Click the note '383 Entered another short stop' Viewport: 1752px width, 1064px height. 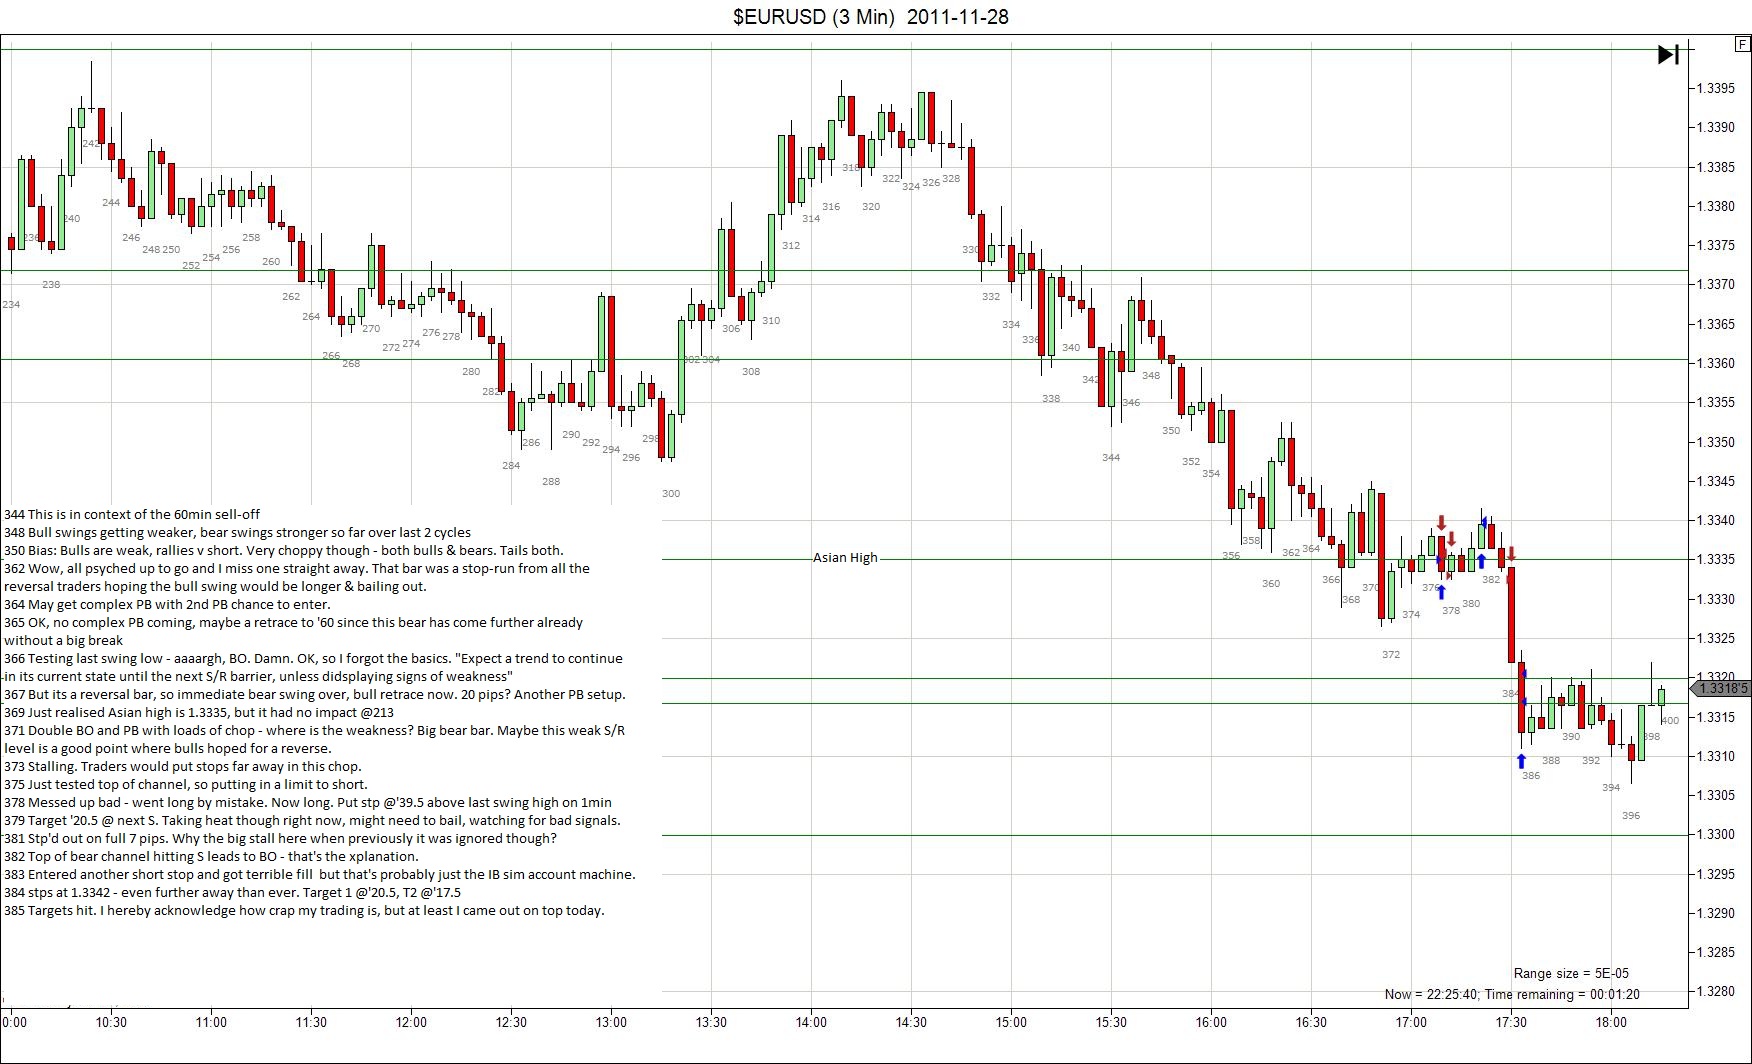[x=319, y=874]
